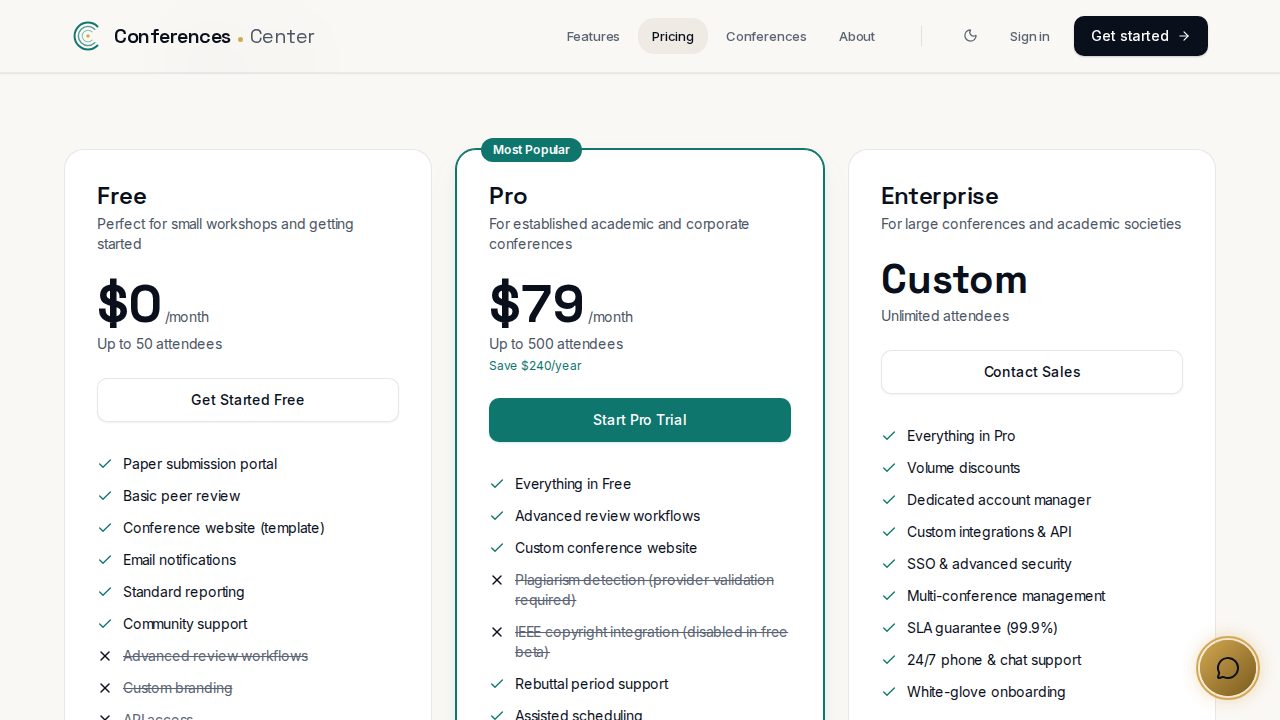This screenshot has height=720, width=1280.
Task: Click checkmark next to Paper submission portal
Action: [x=105, y=464]
